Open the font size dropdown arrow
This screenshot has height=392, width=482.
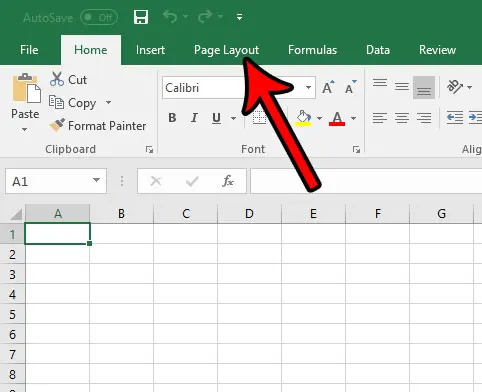[x=308, y=88]
